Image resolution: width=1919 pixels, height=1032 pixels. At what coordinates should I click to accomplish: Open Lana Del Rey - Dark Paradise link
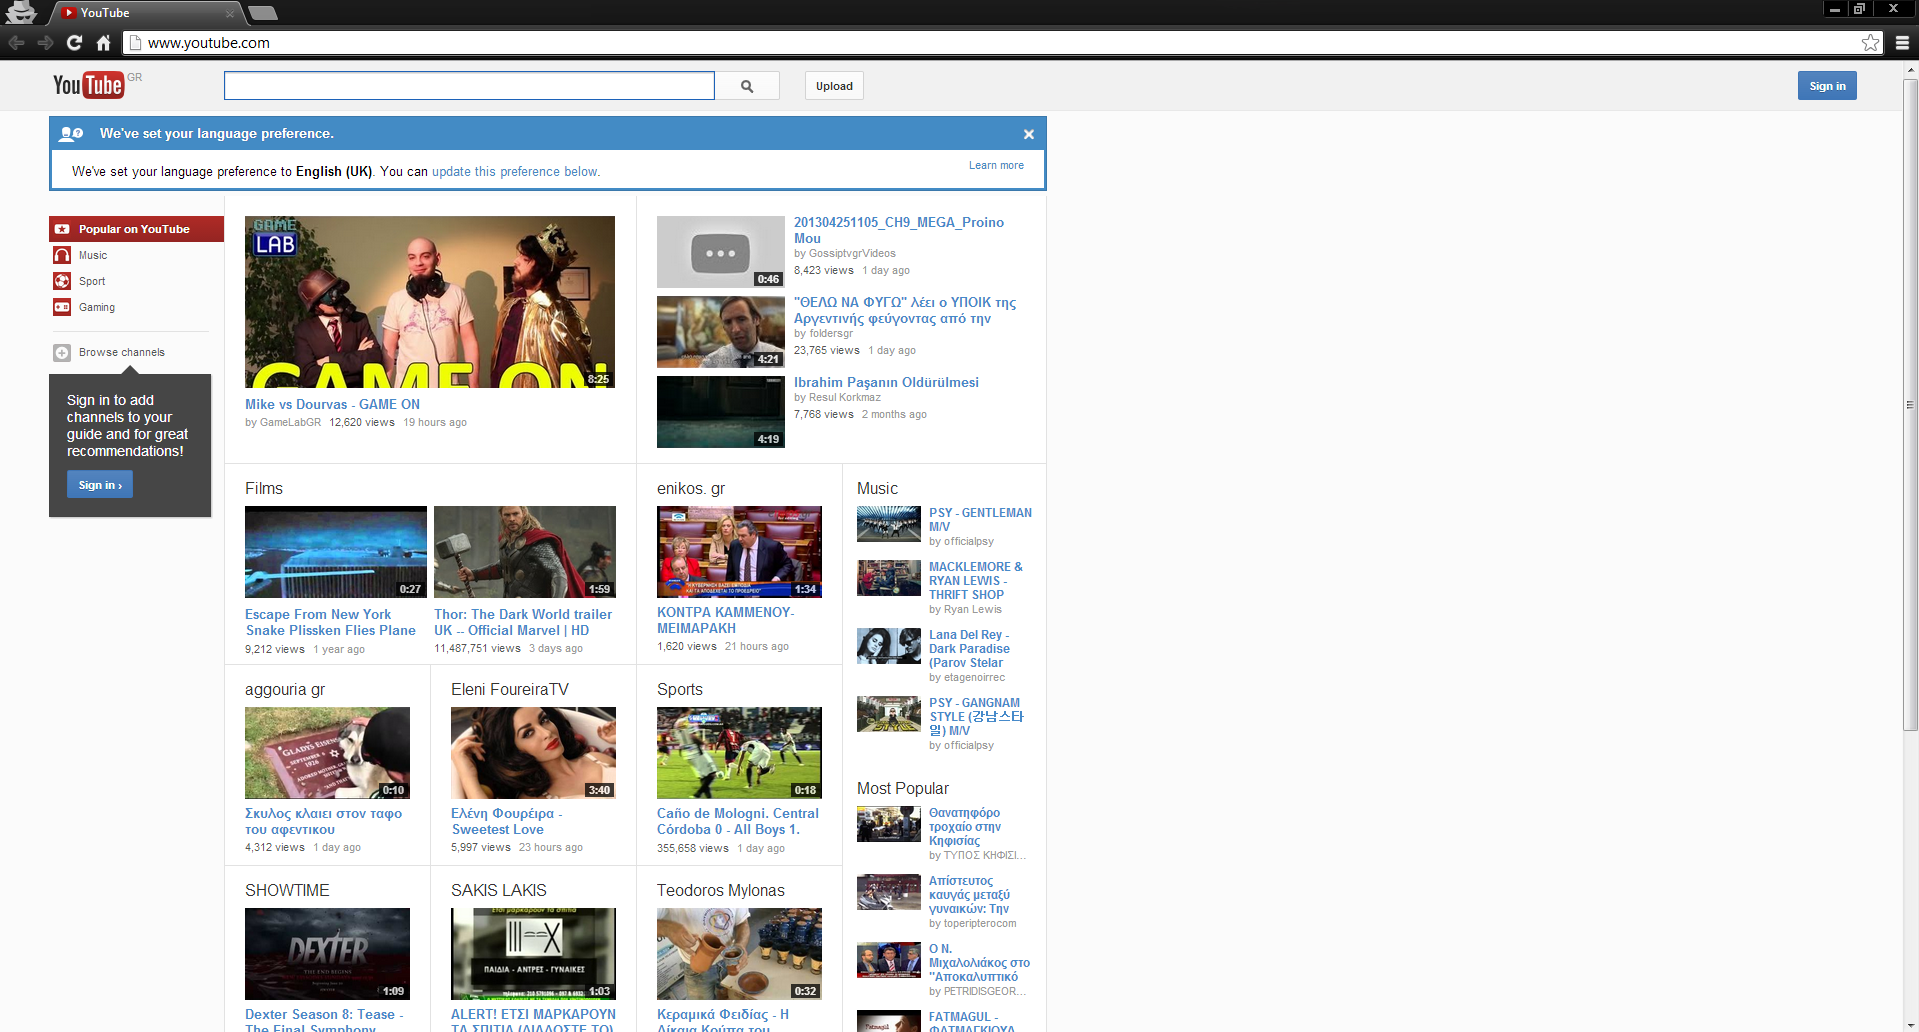[970, 649]
